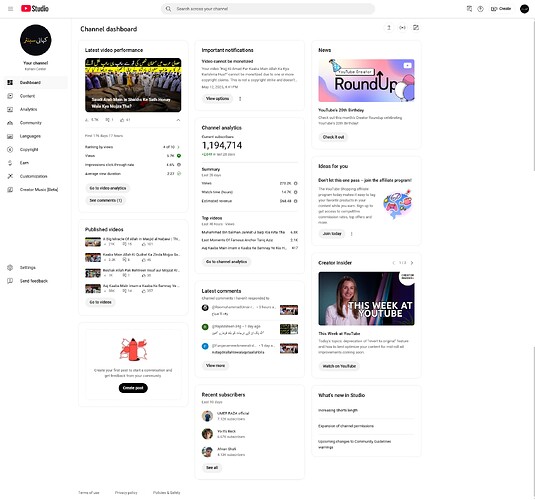Image resolution: width=535 pixels, height=500 pixels.
Task: Go to next Creator Insider card
Action: click(x=412, y=263)
